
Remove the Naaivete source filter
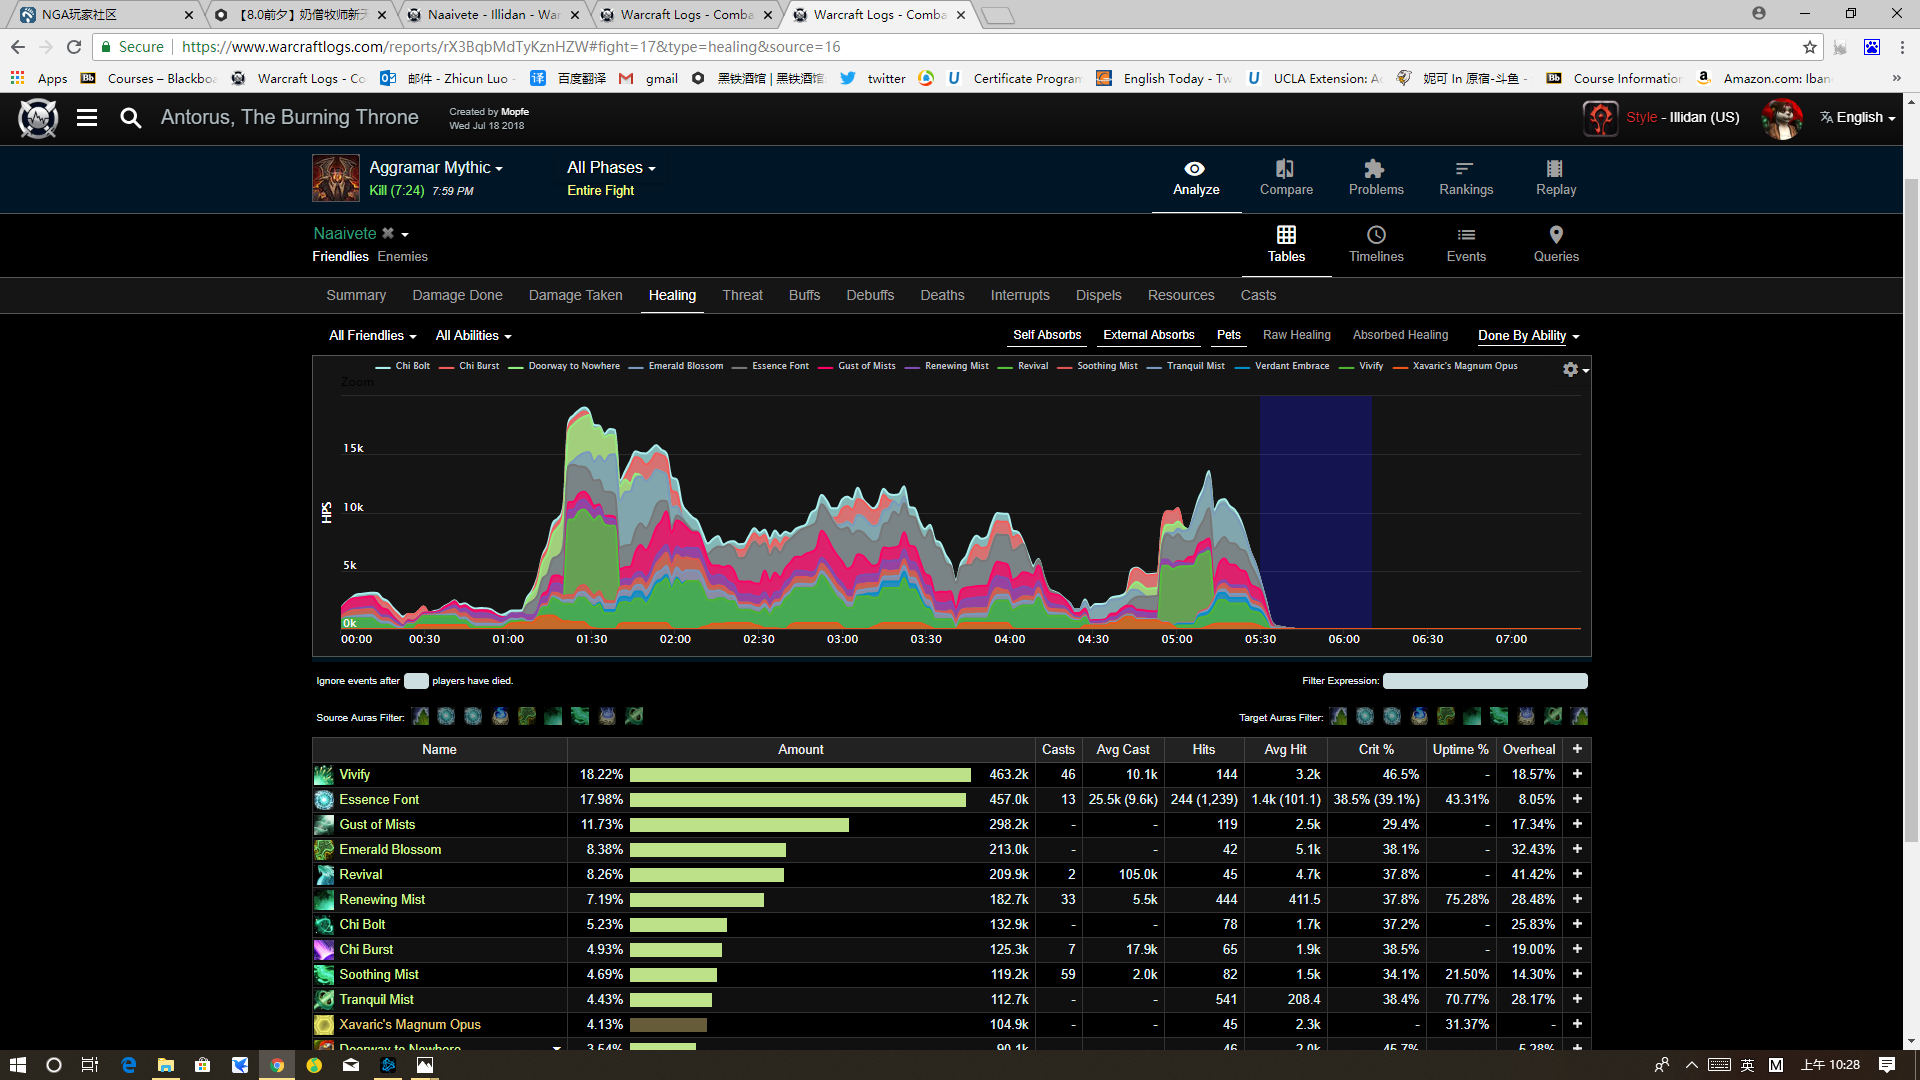click(x=388, y=233)
